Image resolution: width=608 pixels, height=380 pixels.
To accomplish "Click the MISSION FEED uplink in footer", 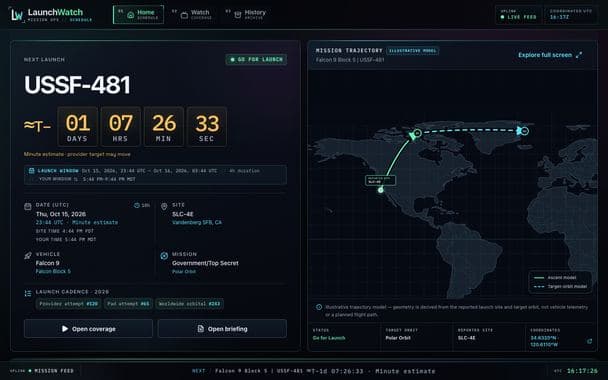I will click(41, 371).
